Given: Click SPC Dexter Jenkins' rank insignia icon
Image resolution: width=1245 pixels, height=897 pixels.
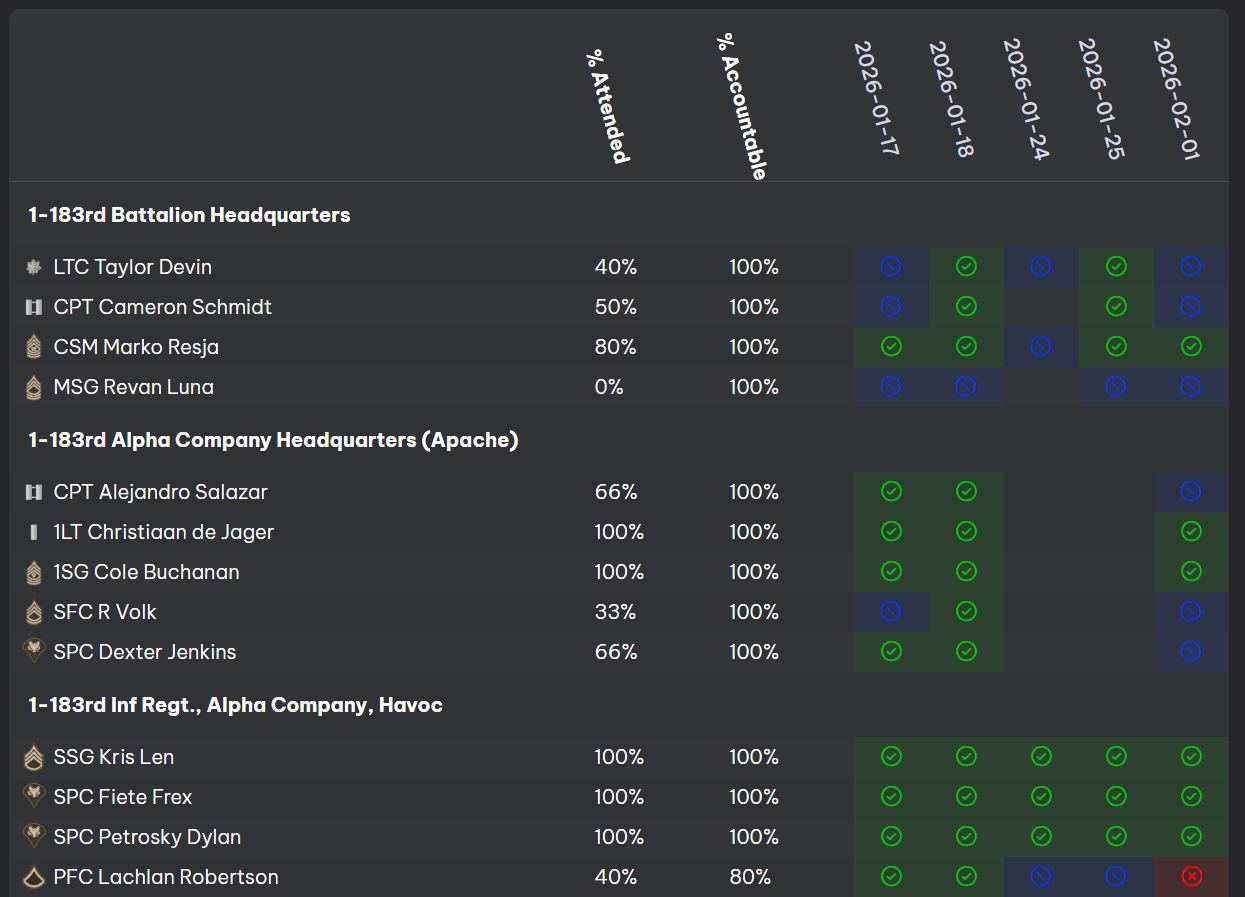Looking at the screenshot, I should (34, 651).
